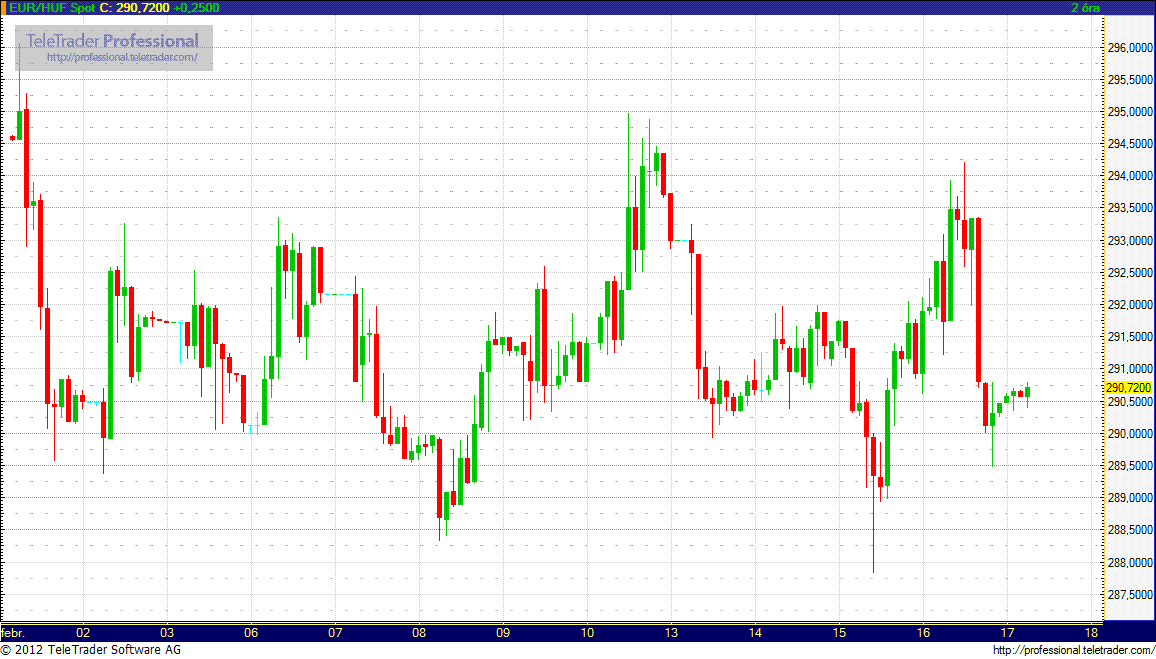Image resolution: width=1156 pixels, height=659 pixels.
Task: Click the 2012 TeleTrader Software AG copyright
Action: tap(91, 650)
